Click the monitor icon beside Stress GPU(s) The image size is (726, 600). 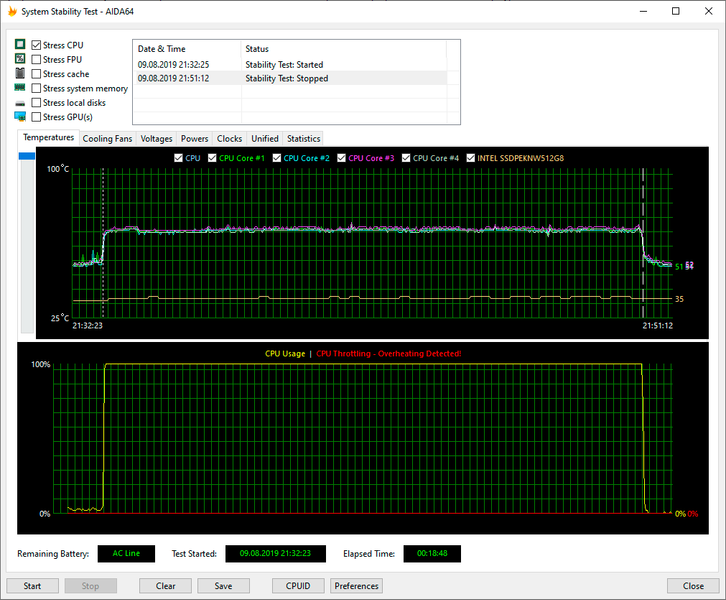20,117
